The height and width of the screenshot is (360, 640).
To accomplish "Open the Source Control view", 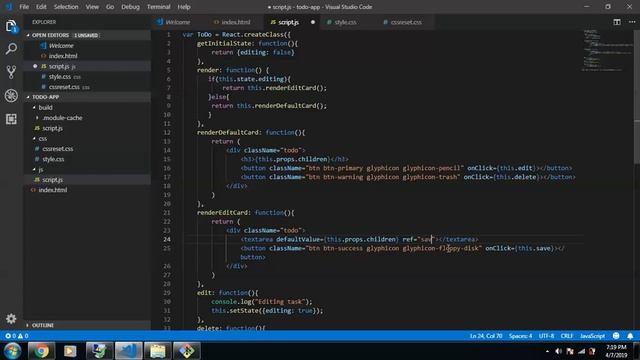I will pyautogui.click(x=11, y=72).
